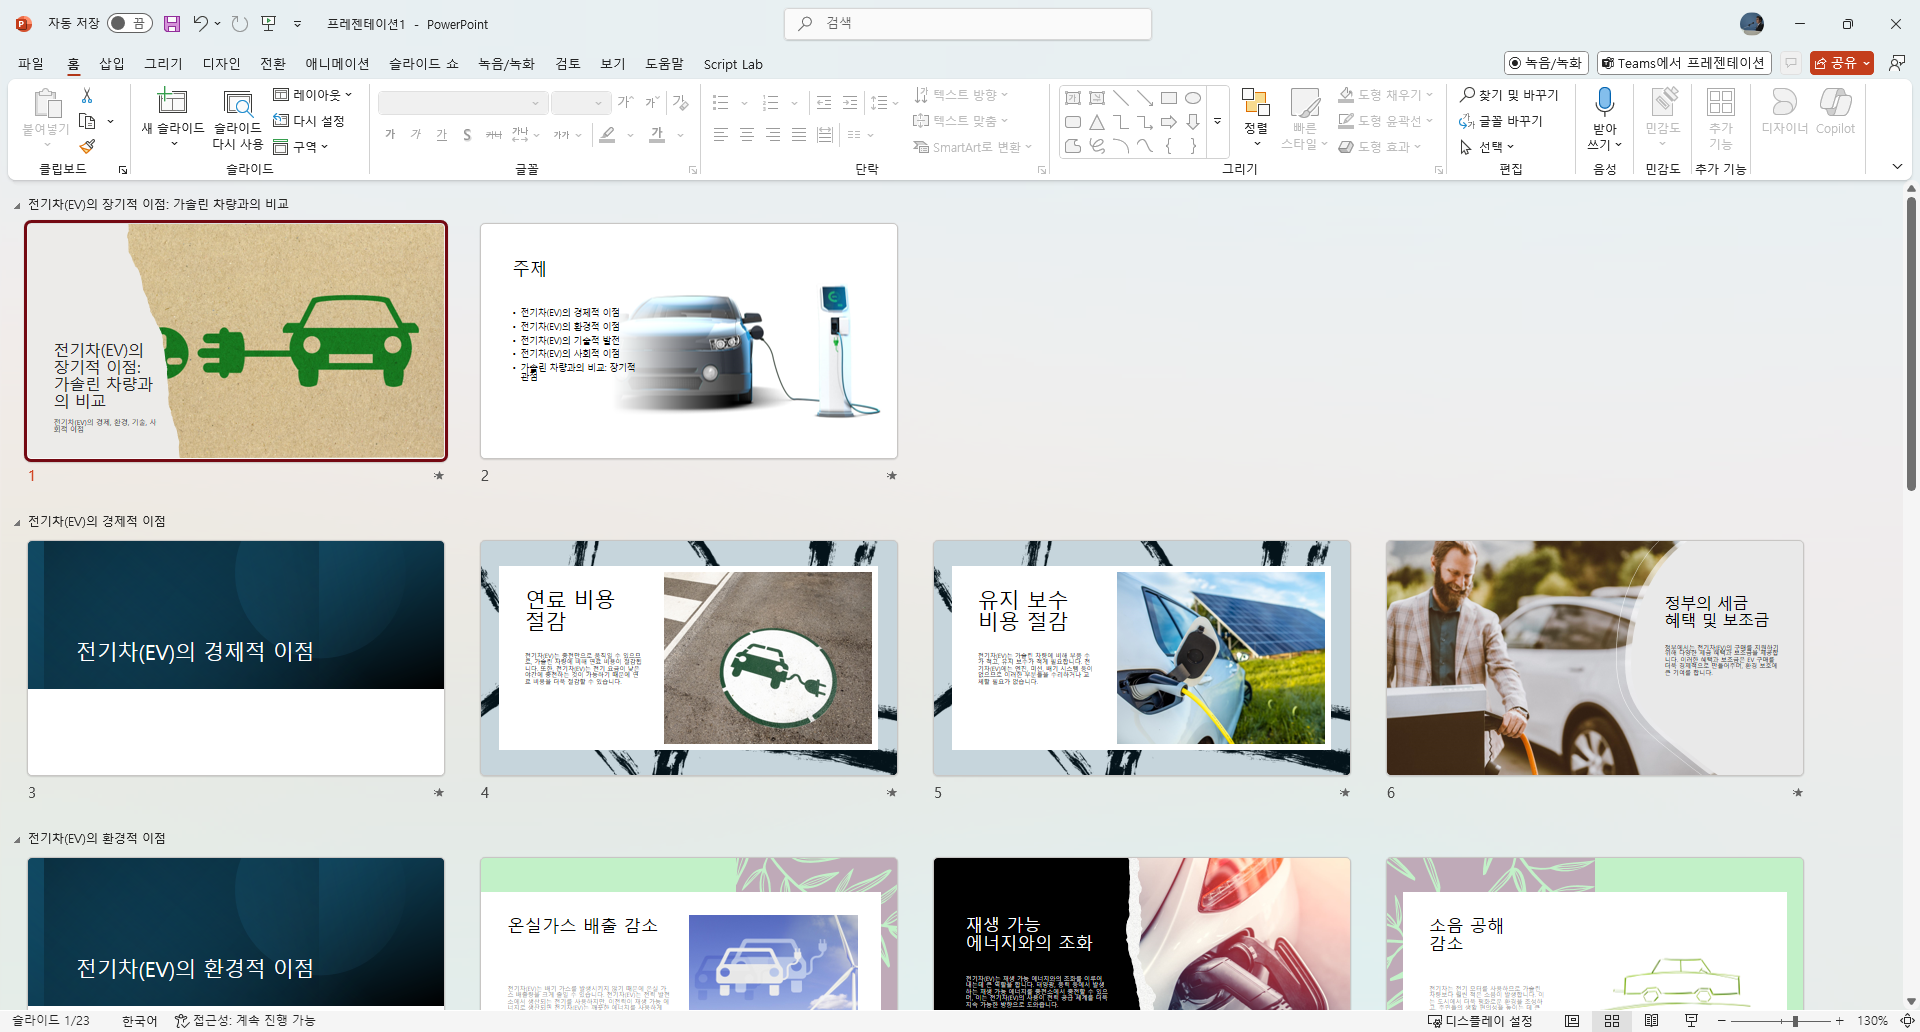Screen dimensions: 1920x1032
Task: Click 찾기 및 바꾸기 button
Action: [x=1509, y=95]
